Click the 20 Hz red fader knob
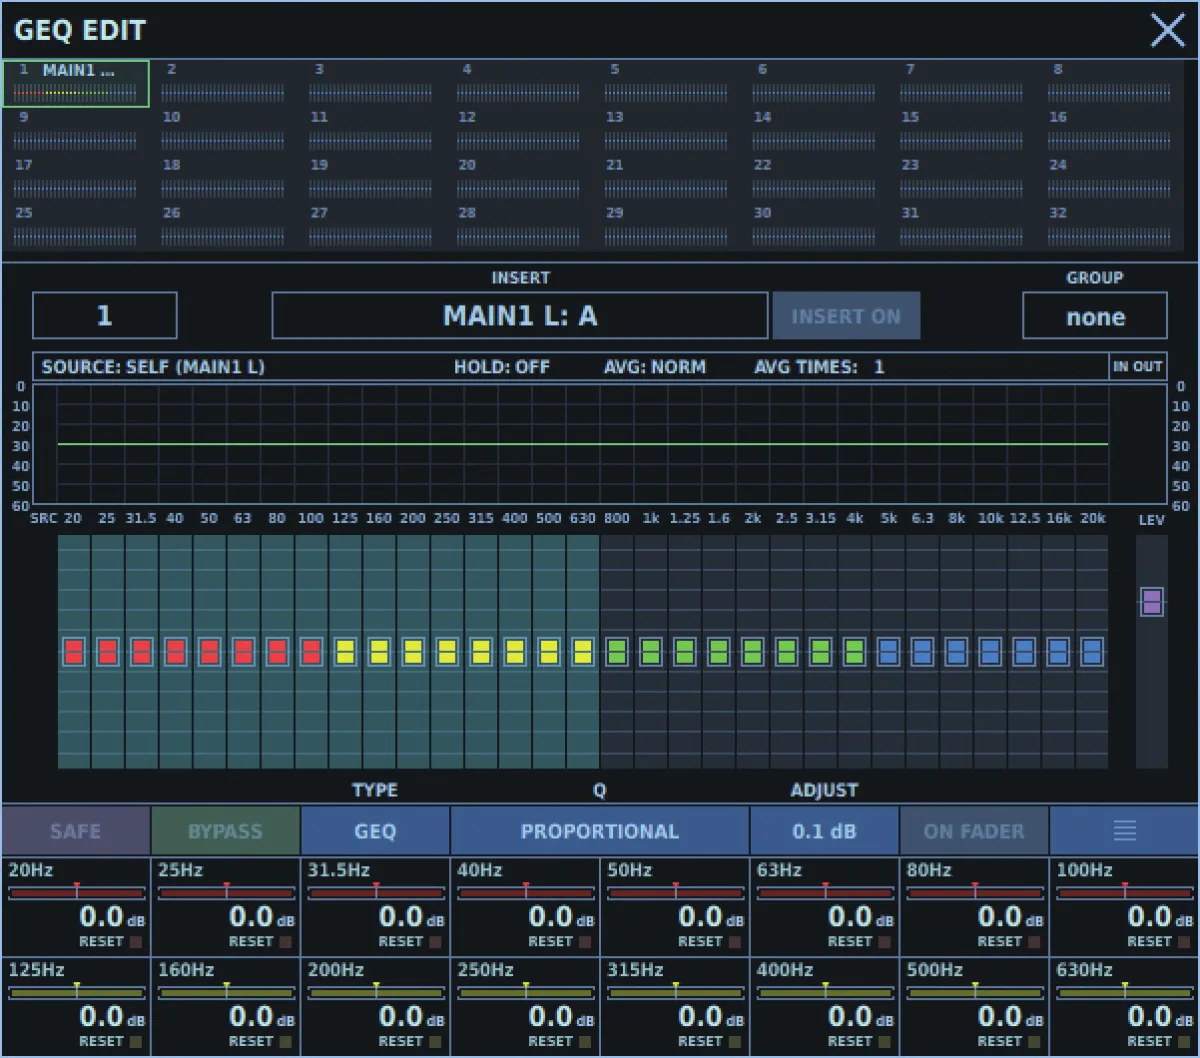This screenshot has height=1058, width=1200. click(x=74, y=652)
